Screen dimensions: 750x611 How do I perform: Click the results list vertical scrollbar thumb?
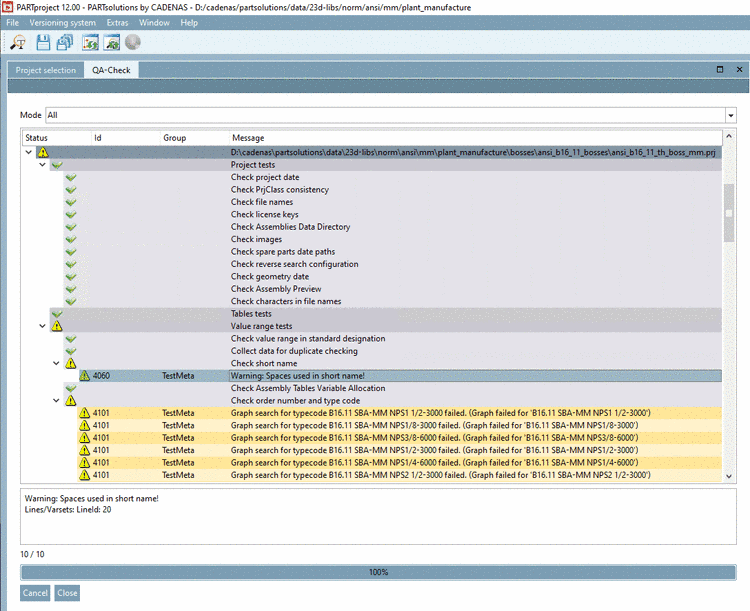[729, 213]
